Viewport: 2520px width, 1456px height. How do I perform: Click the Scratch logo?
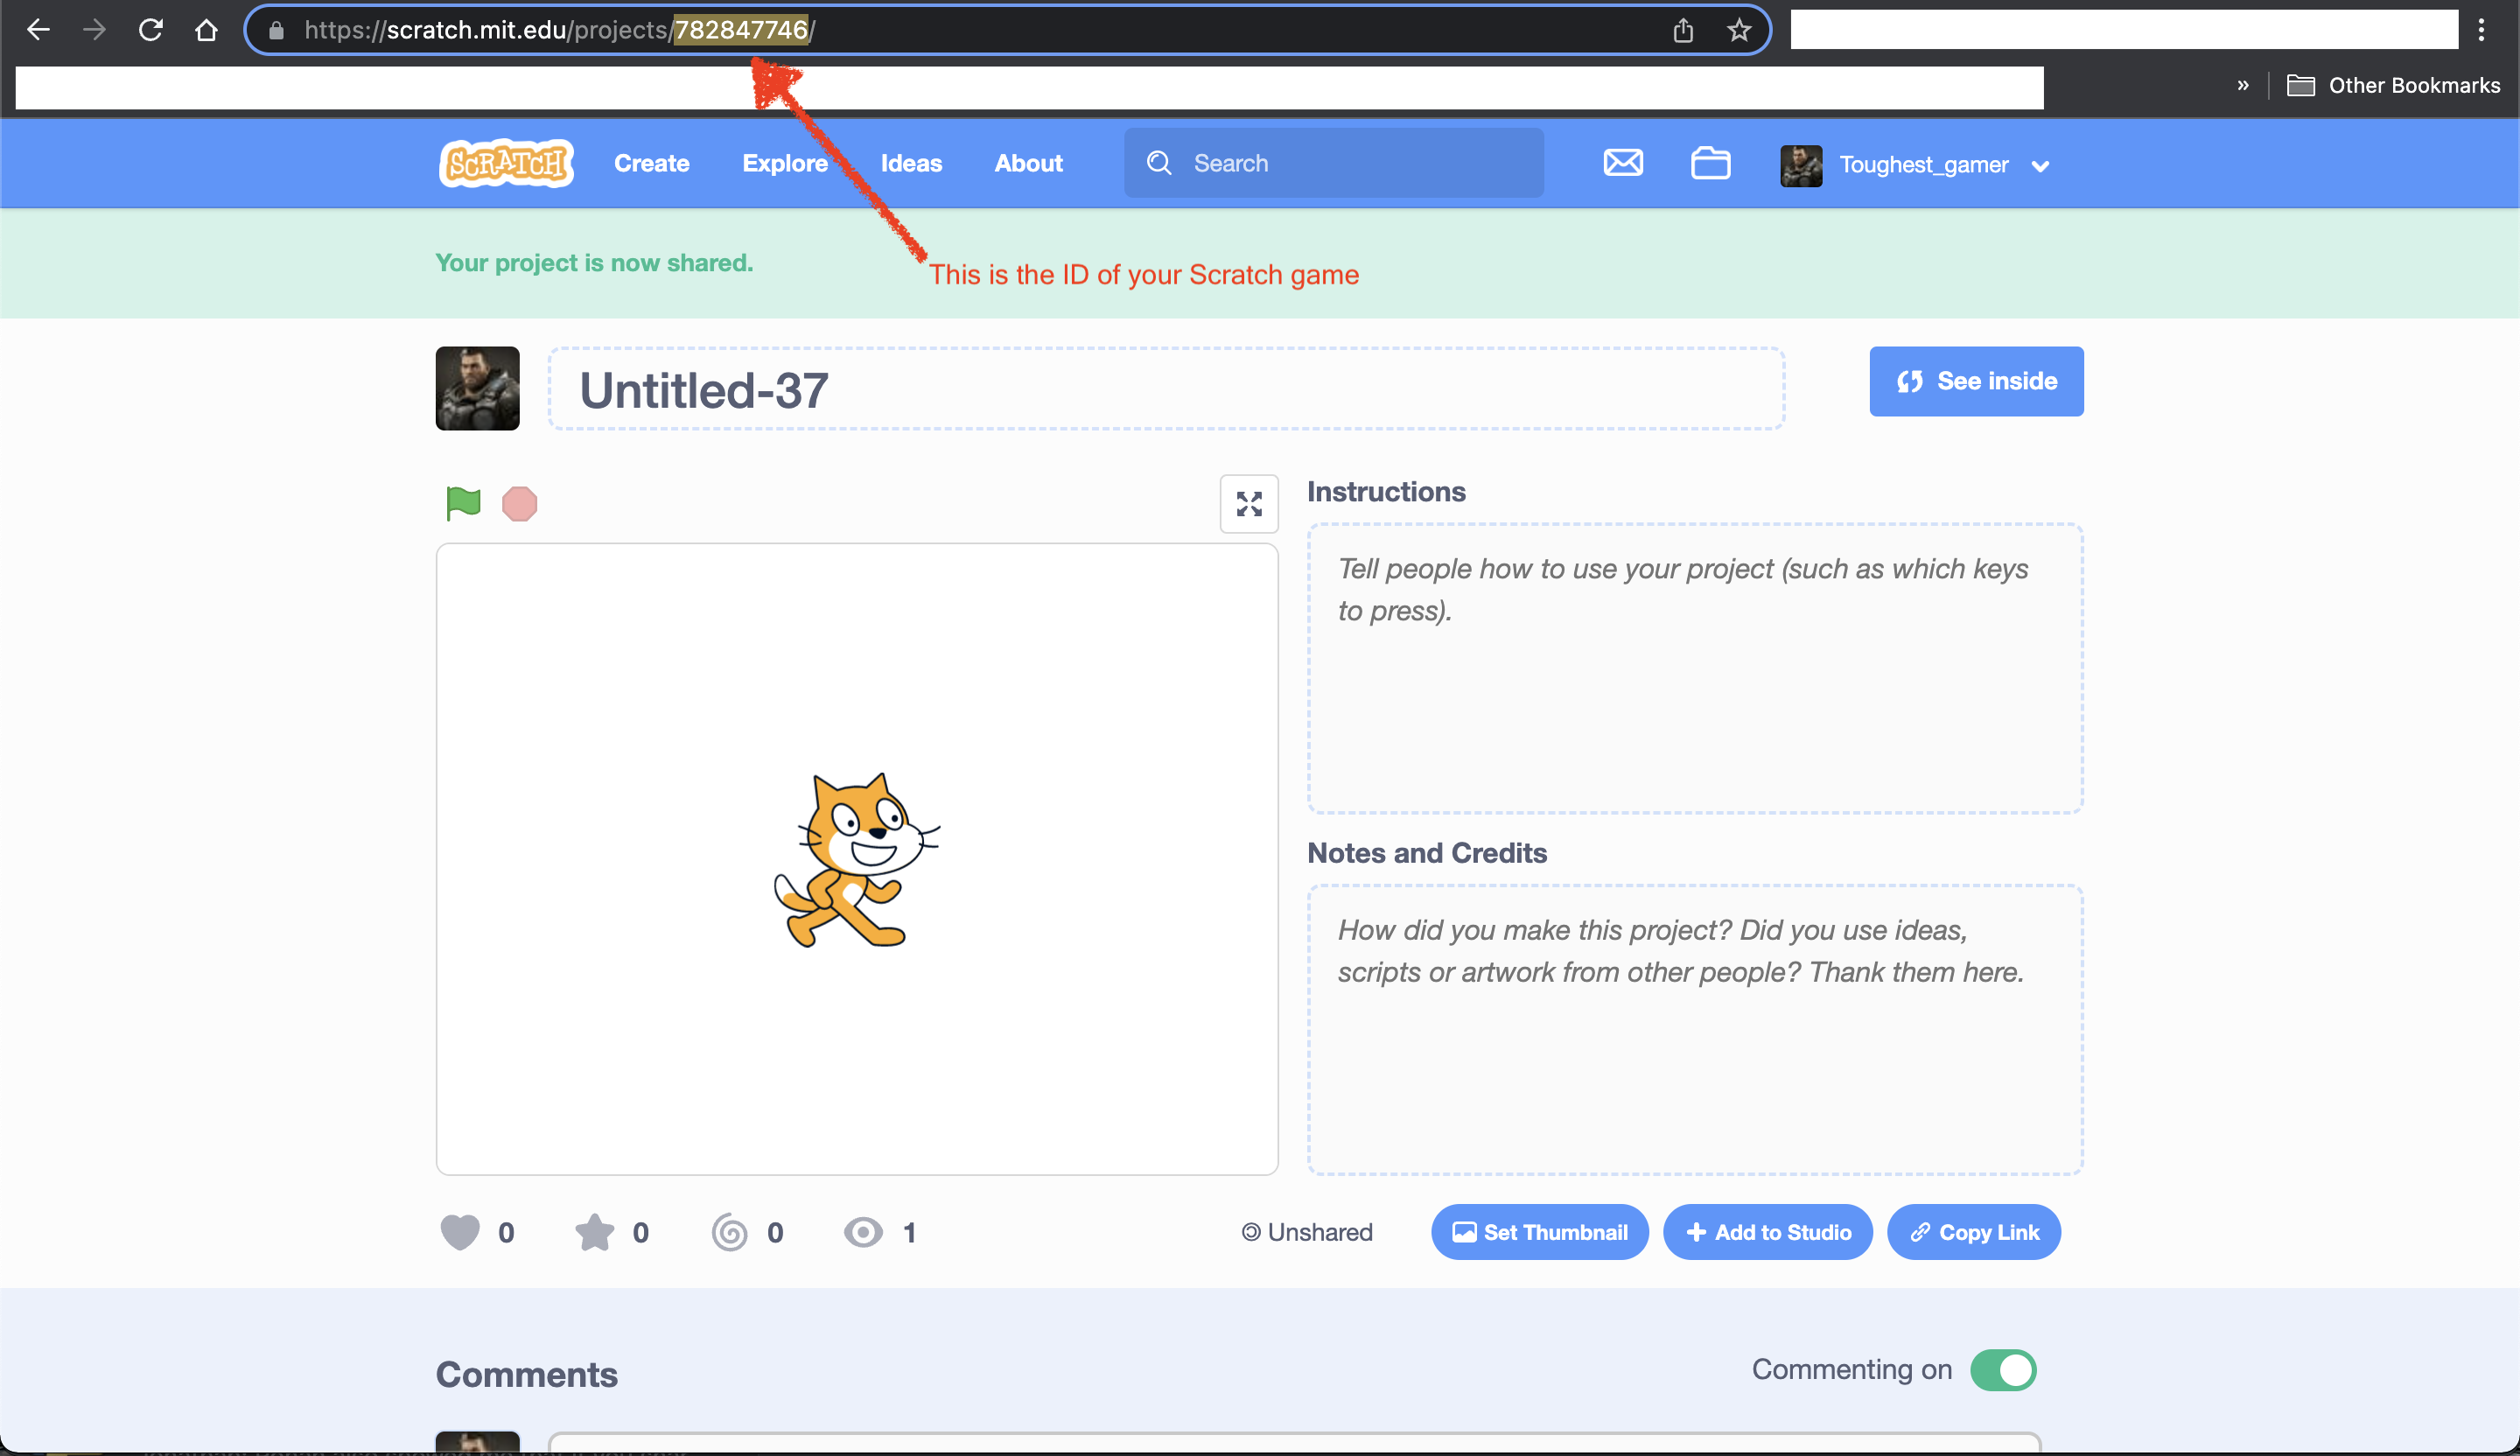(x=507, y=163)
